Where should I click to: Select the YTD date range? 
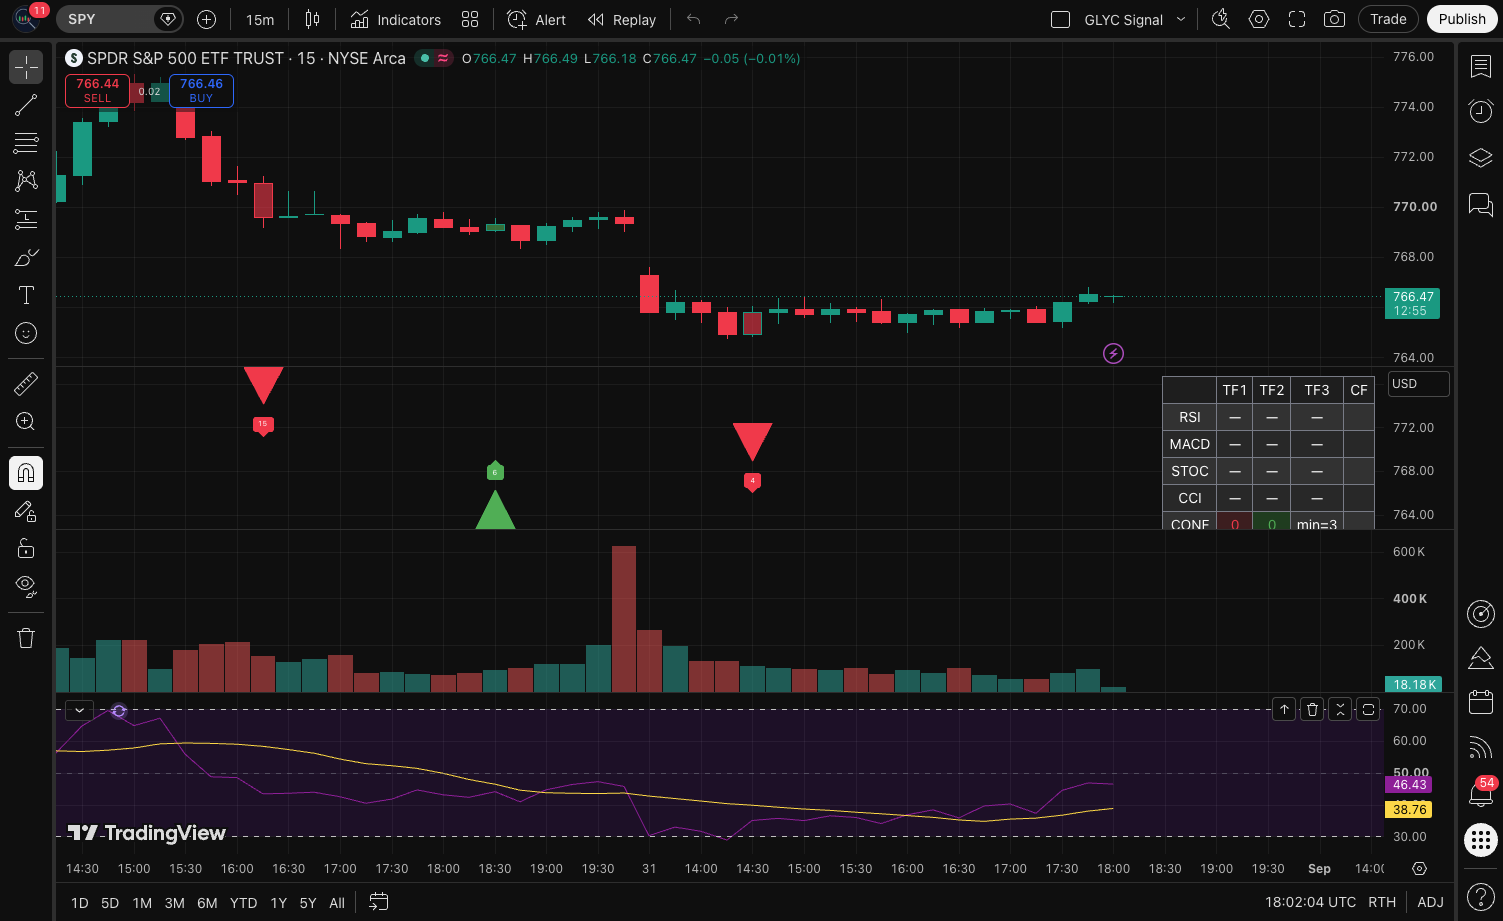(243, 903)
